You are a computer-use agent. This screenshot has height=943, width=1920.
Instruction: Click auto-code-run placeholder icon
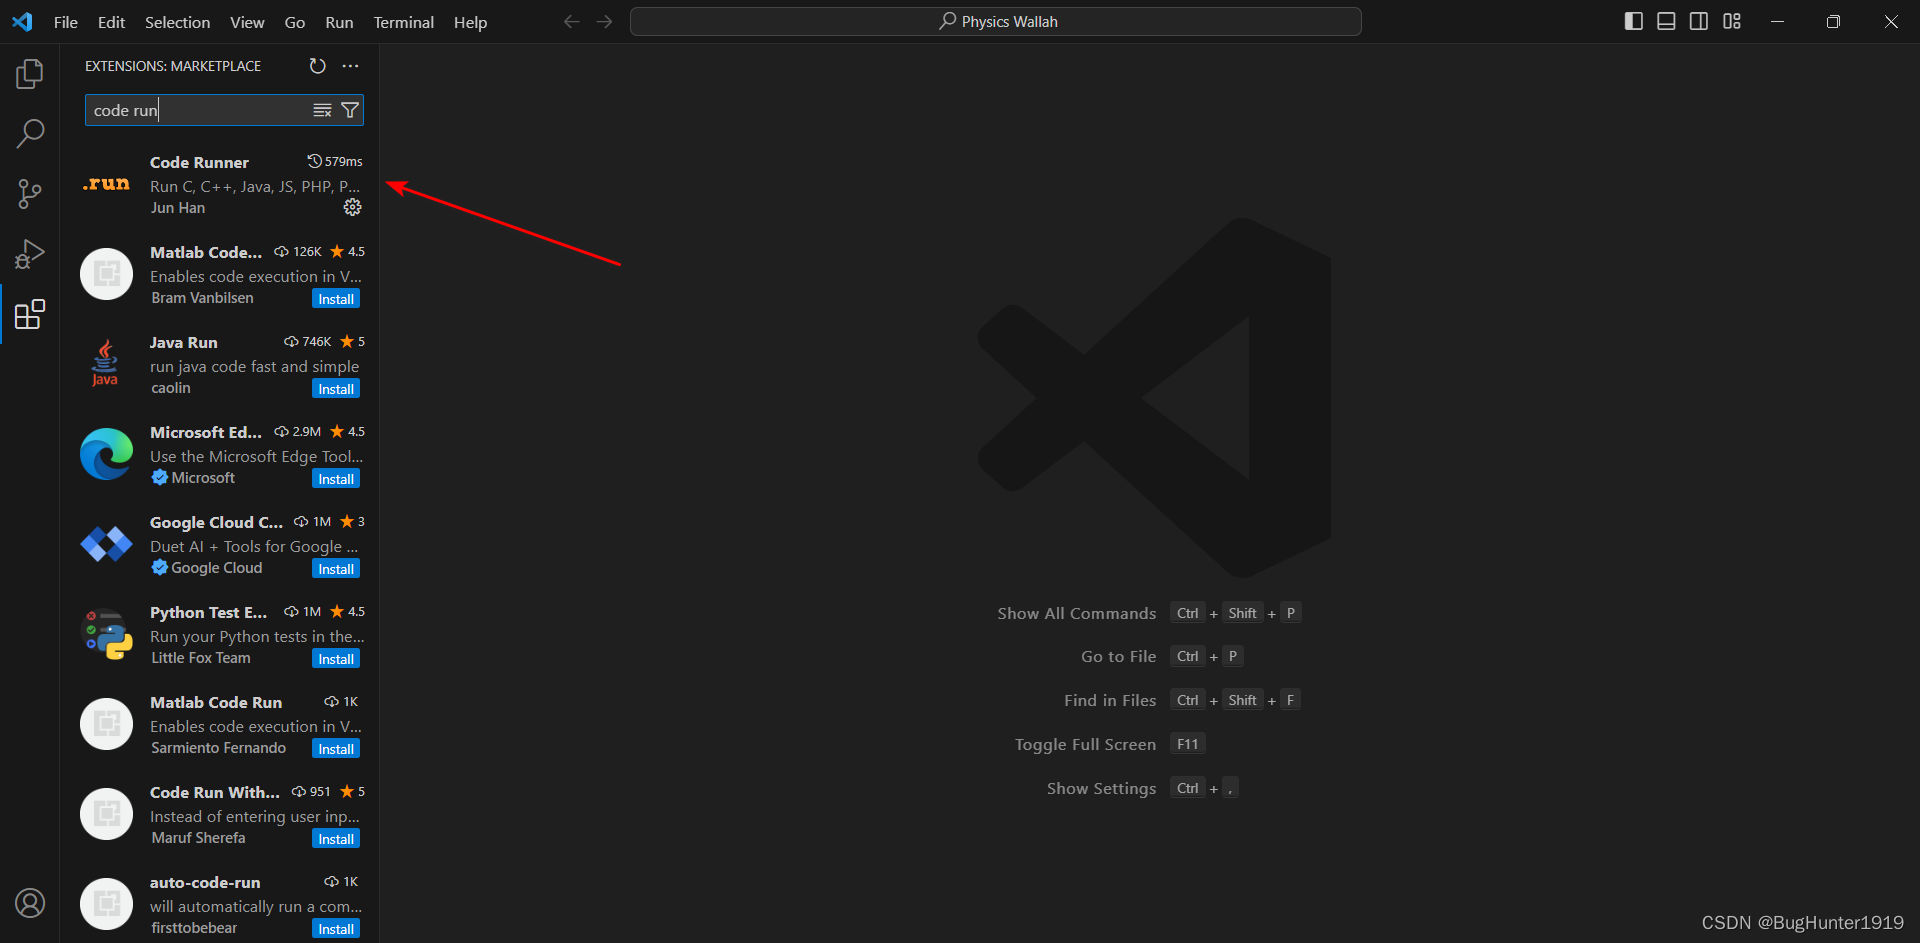pyautogui.click(x=106, y=904)
